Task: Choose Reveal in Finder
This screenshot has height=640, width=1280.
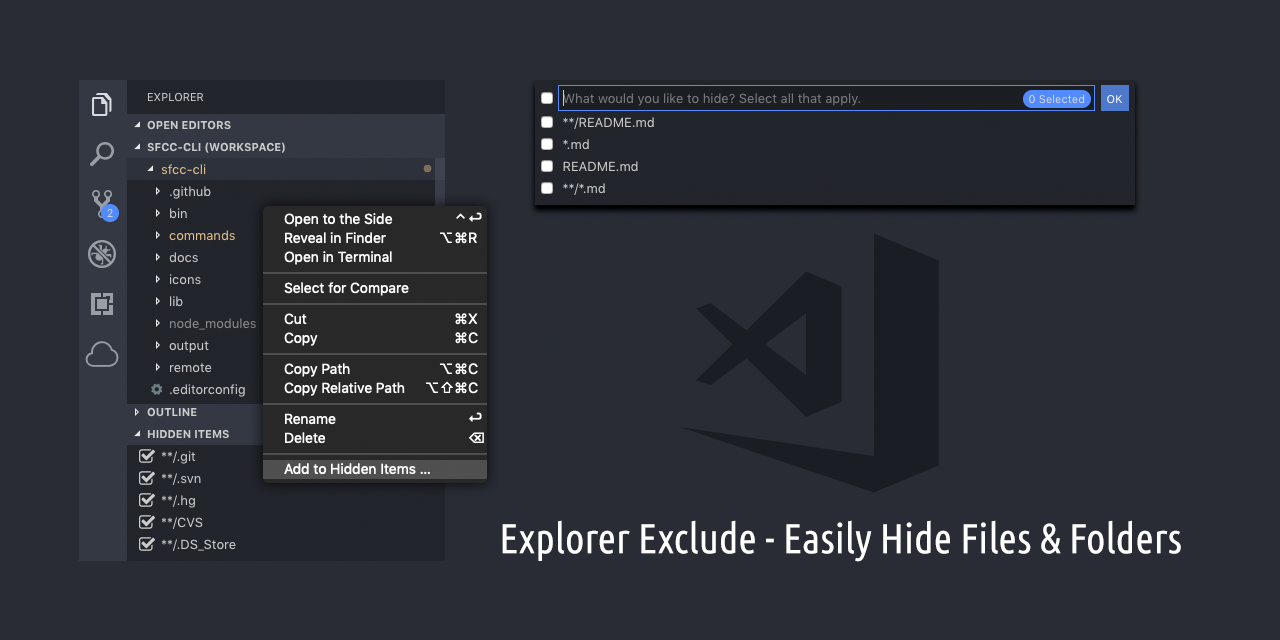Action: pyautogui.click(x=375, y=238)
